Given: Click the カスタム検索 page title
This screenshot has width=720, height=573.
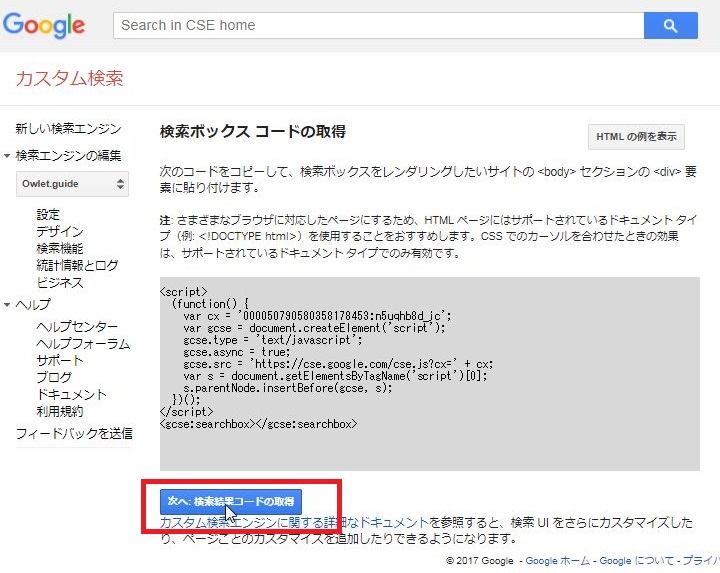Looking at the screenshot, I should pyautogui.click(x=69, y=79).
